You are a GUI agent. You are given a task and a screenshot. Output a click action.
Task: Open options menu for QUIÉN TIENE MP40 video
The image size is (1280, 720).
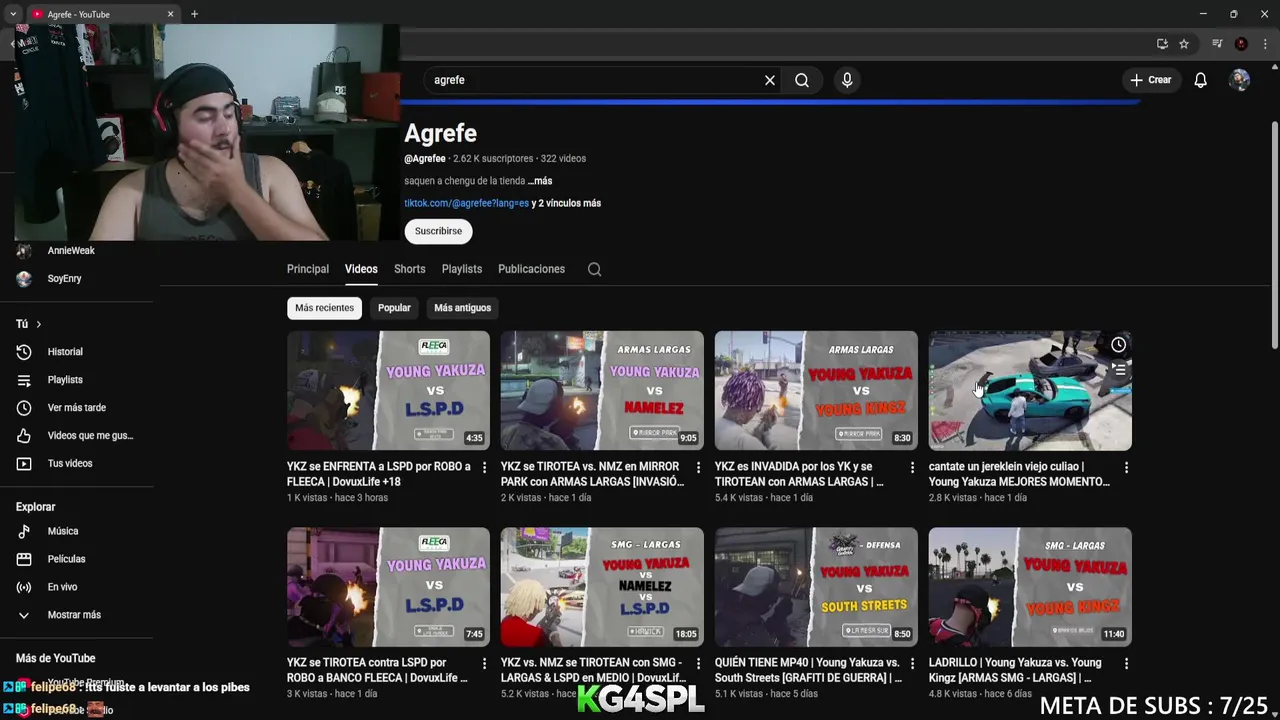912,663
